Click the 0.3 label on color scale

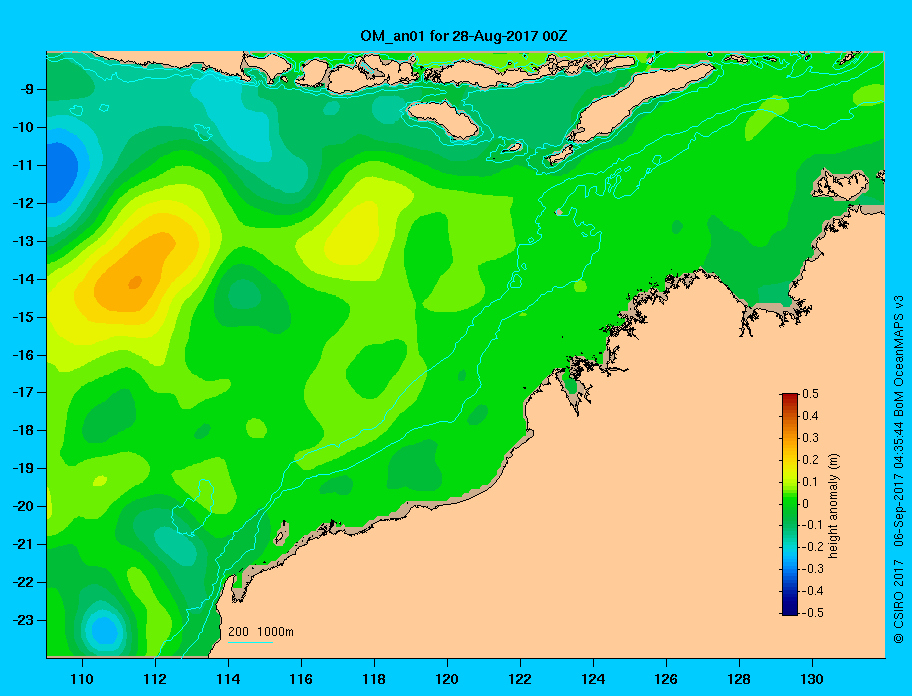coord(811,438)
